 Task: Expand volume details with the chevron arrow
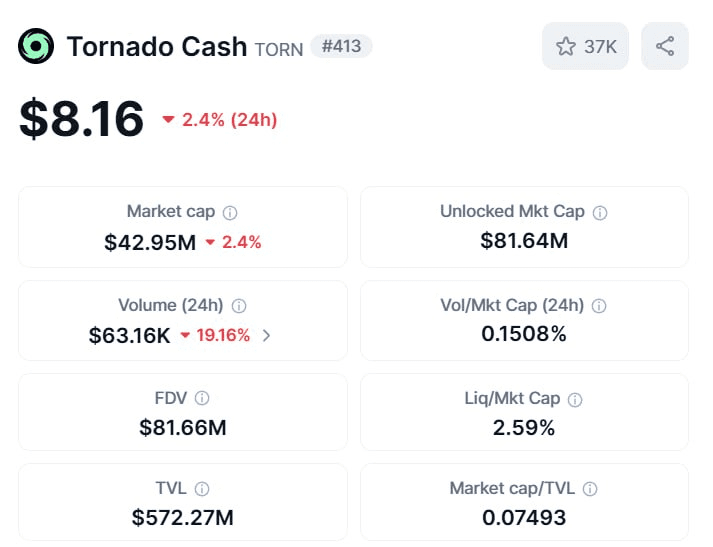coord(266,336)
